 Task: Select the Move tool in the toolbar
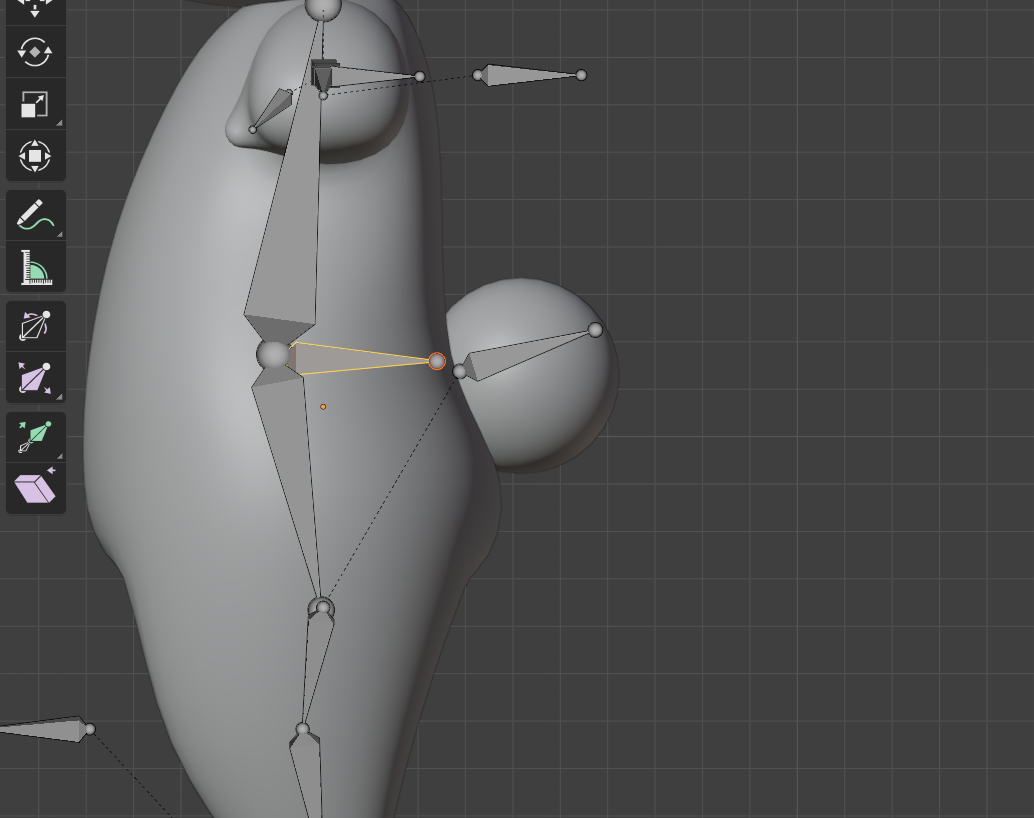click(x=36, y=9)
